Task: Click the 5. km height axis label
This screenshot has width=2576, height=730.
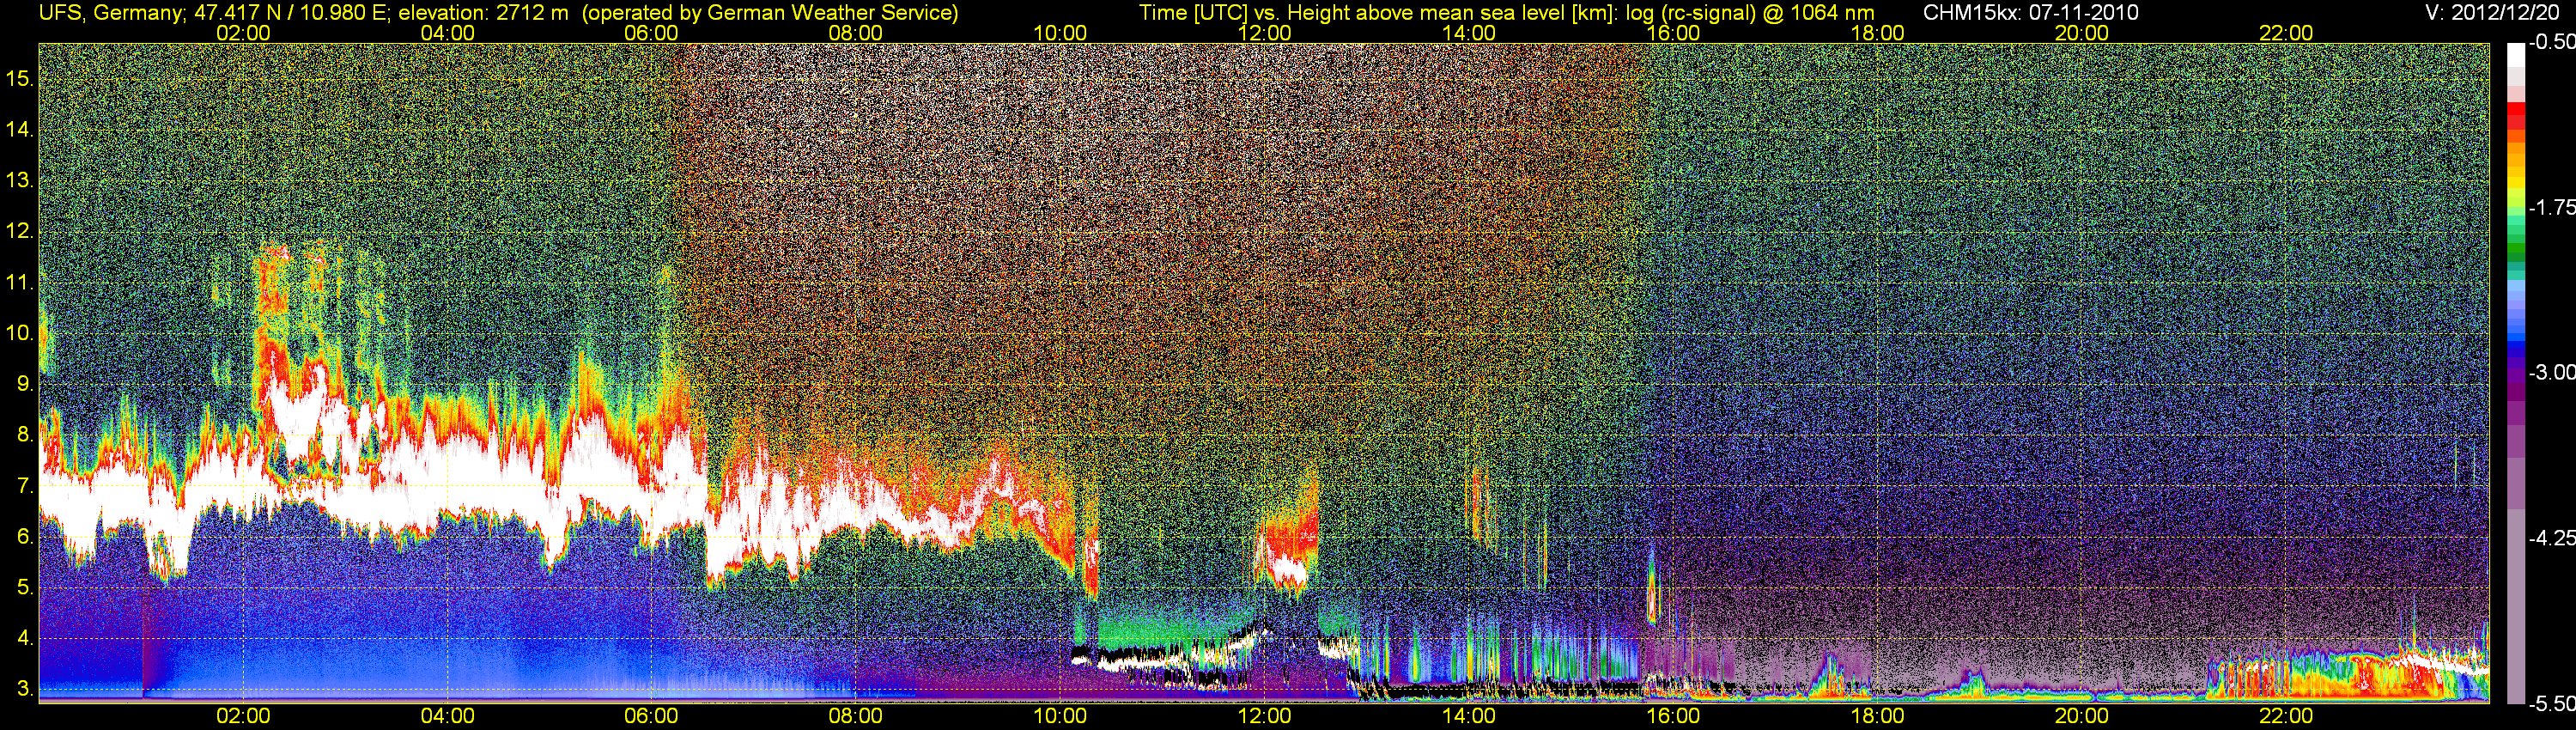Action: (26, 588)
